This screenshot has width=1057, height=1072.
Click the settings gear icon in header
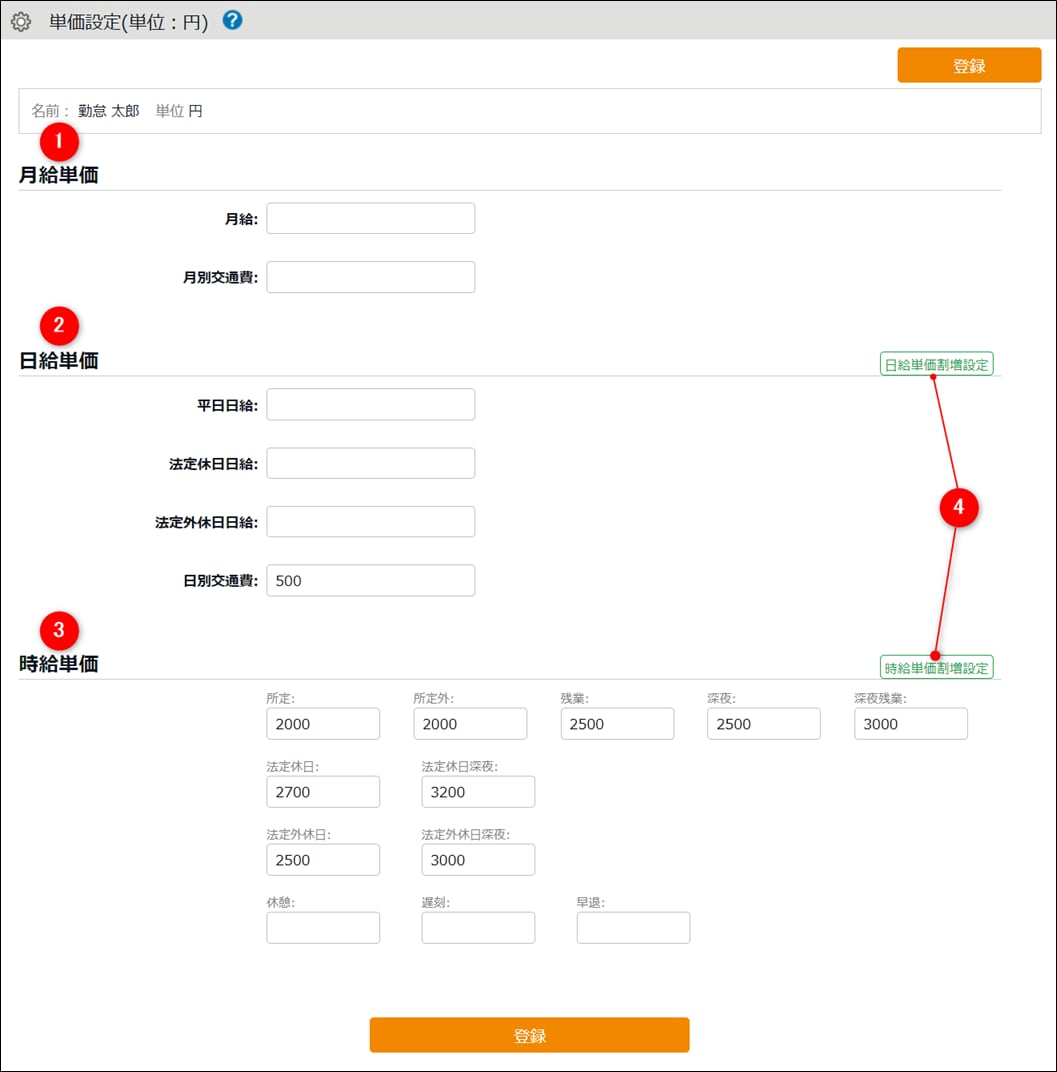21,21
